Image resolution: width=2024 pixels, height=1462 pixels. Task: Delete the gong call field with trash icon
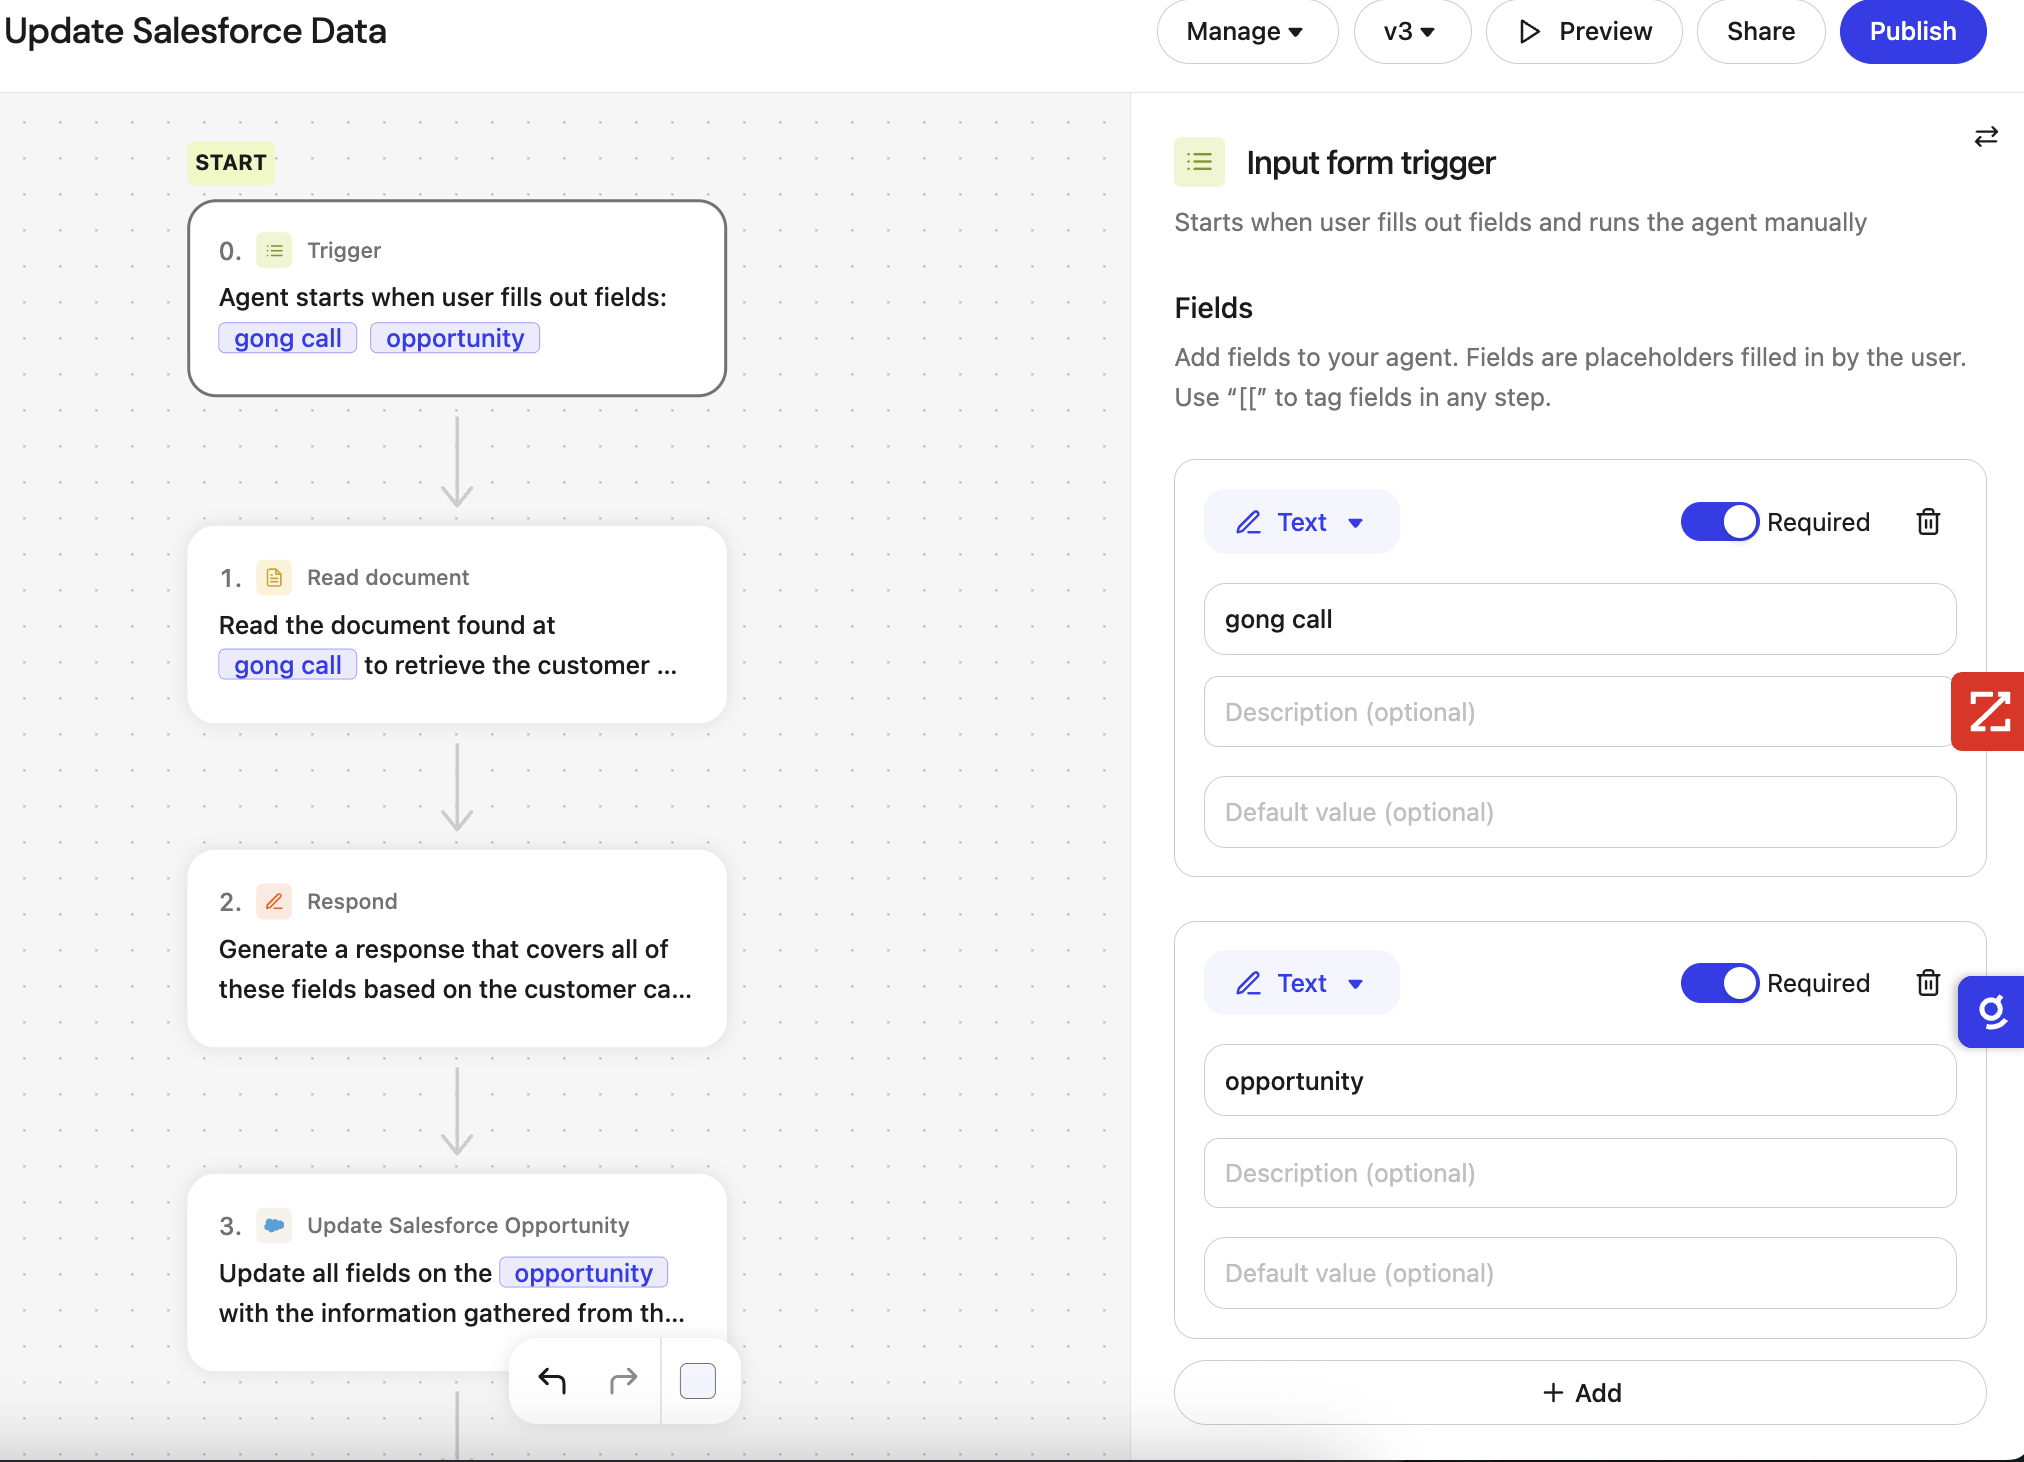coord(1928,522)
